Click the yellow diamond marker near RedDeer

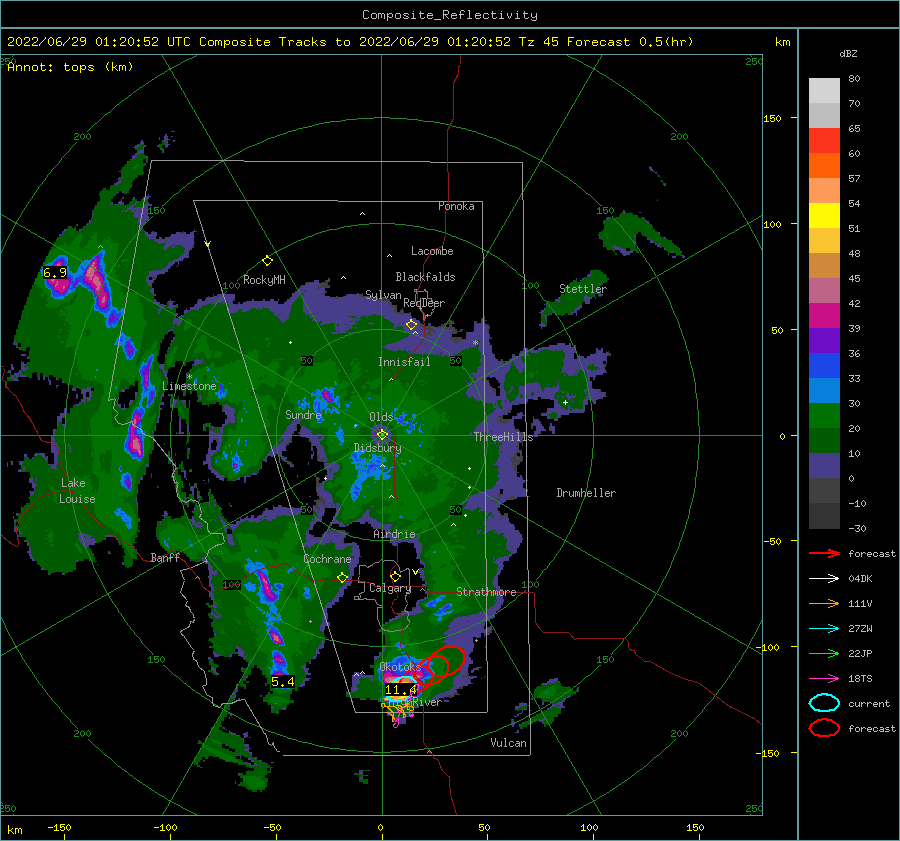point(411,325)
